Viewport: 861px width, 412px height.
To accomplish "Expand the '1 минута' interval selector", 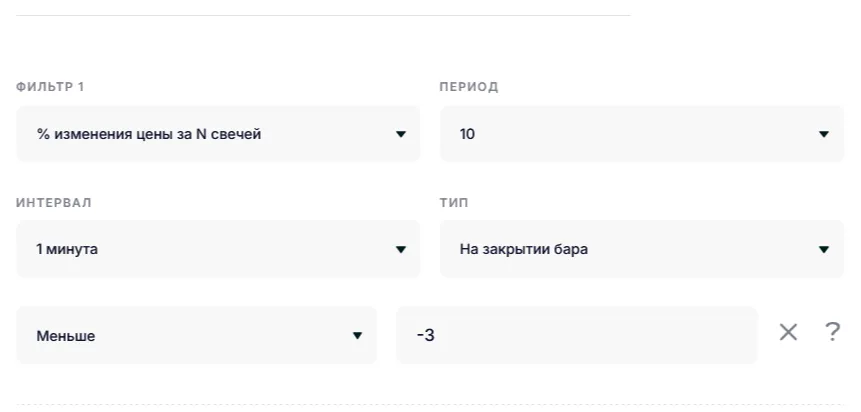I will 200,249.
